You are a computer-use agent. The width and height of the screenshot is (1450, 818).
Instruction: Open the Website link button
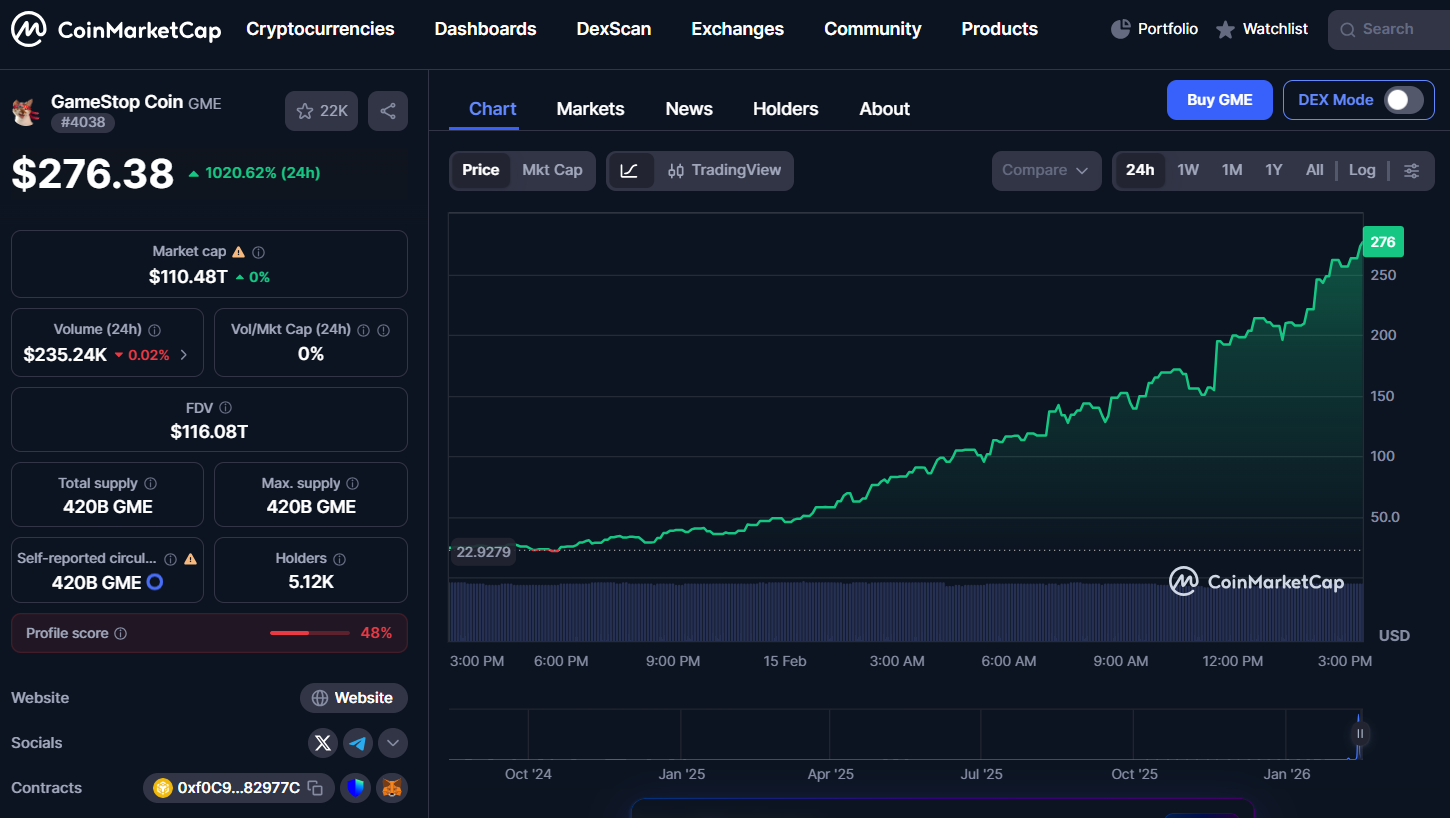354,698
